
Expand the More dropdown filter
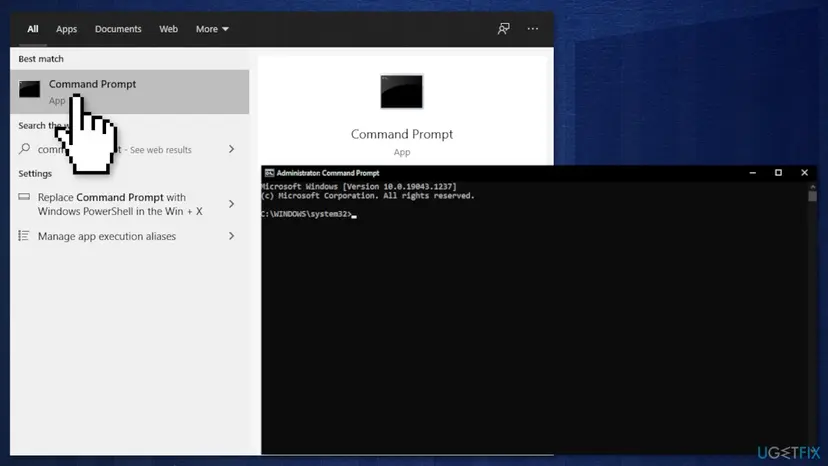pyautogui.click(x=212, y=29)
